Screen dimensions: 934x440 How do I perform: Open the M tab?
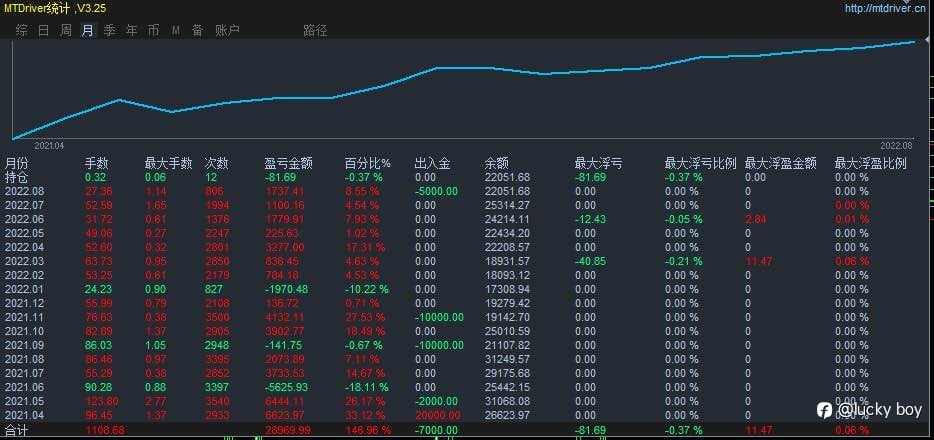point(176,30)
